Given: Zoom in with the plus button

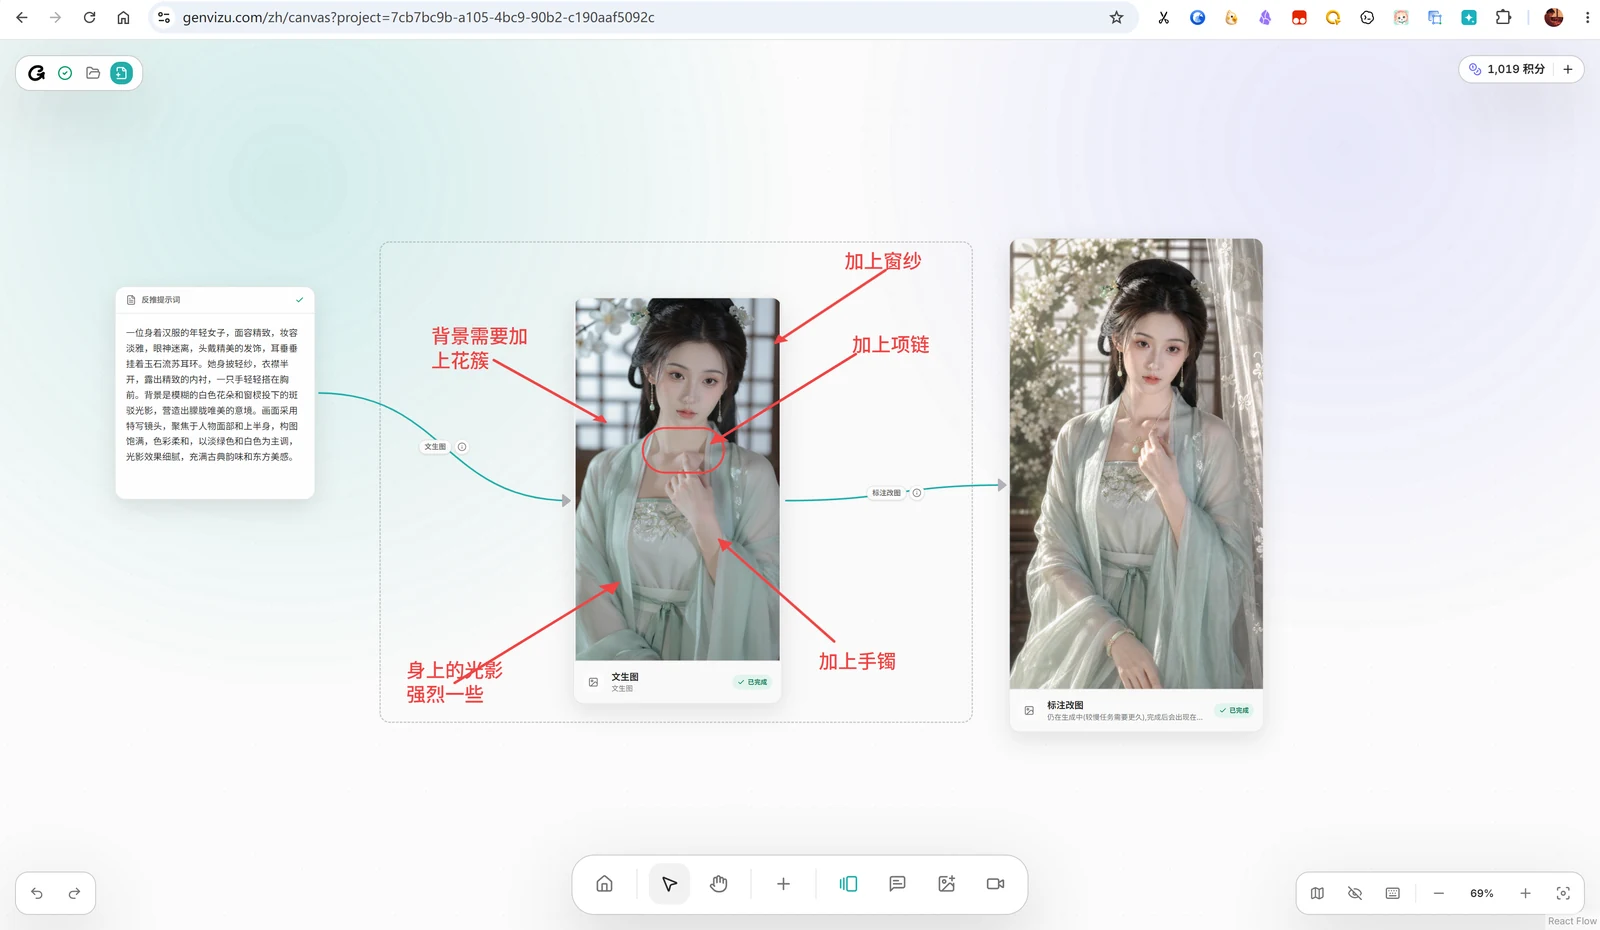Looking at the screenshot, I should 1525,893.
